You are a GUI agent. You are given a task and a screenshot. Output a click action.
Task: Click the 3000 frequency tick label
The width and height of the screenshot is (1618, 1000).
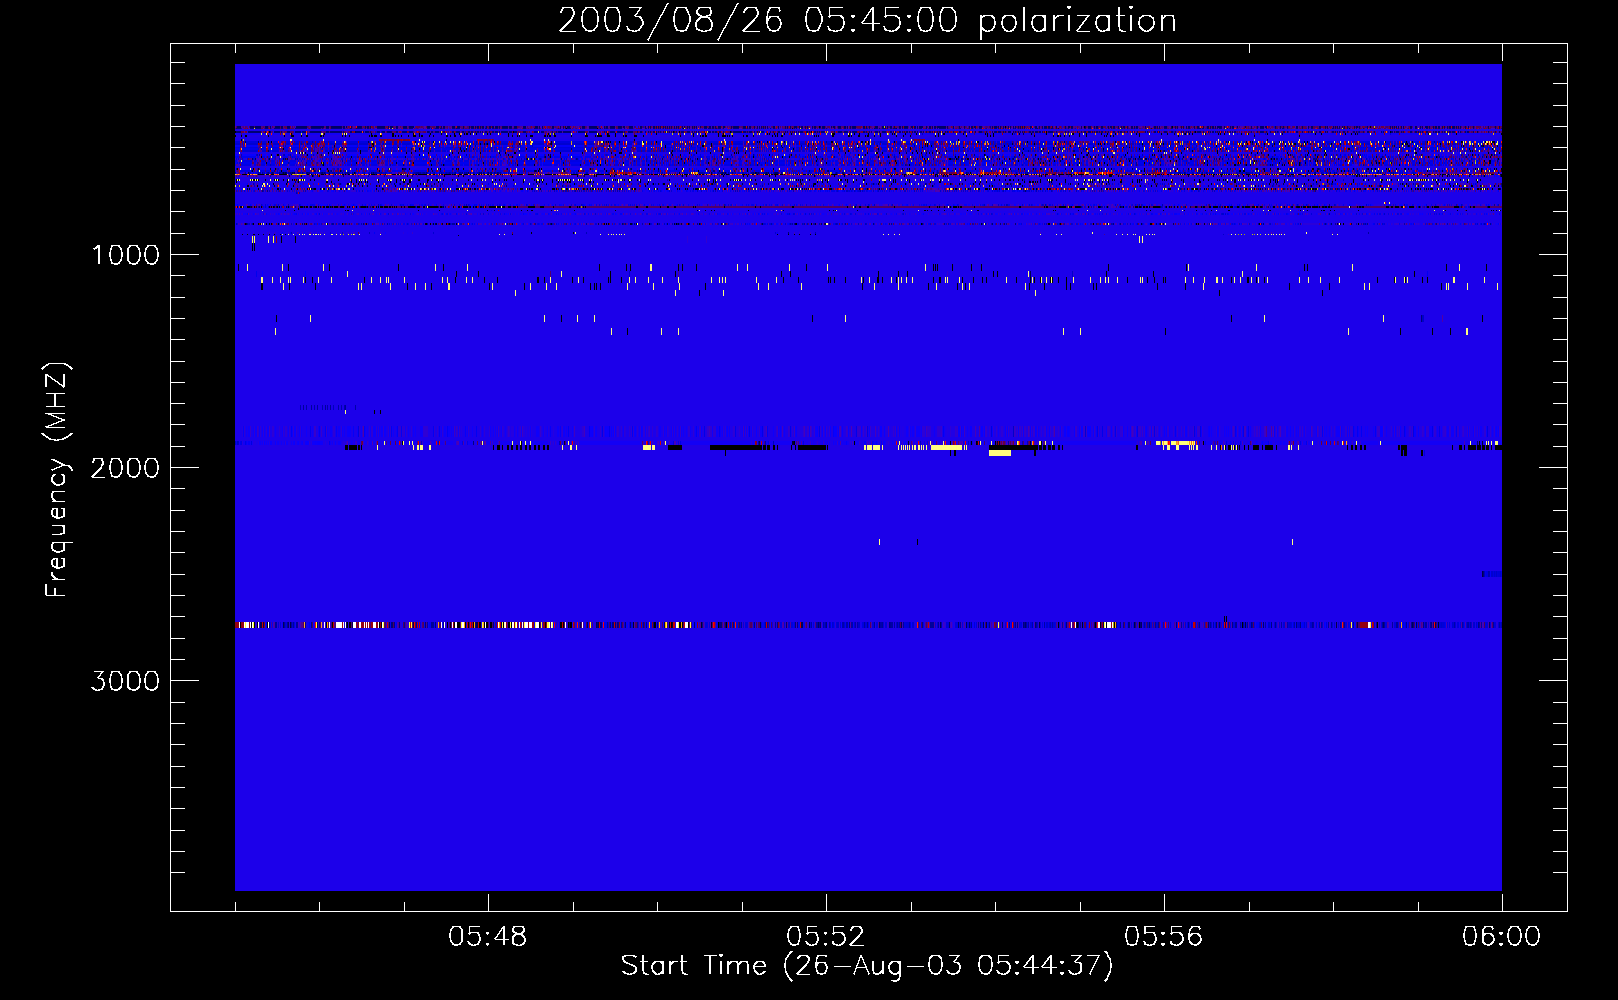125,681
